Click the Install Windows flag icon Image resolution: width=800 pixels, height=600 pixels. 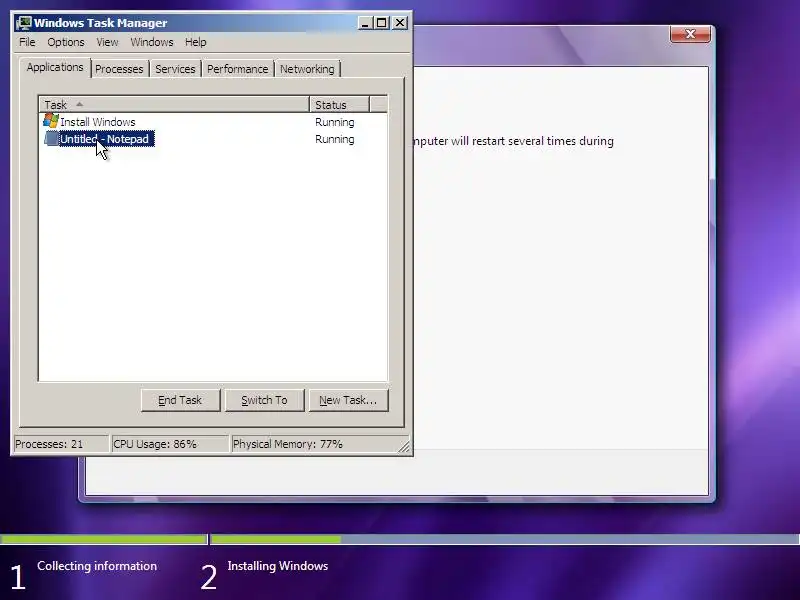(51, 121)
